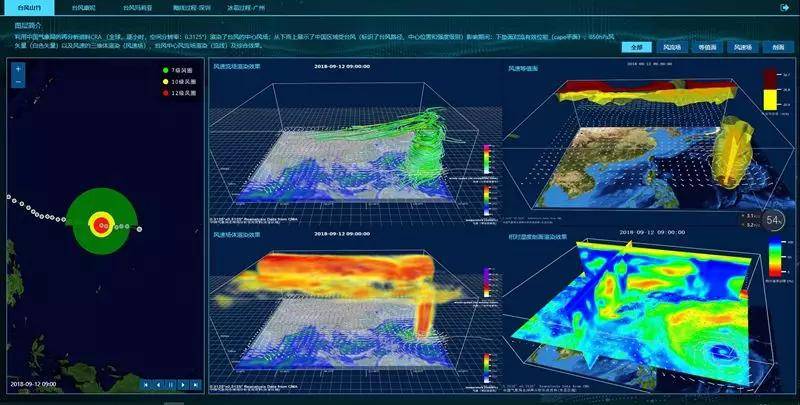
Task: Click the 54 circular gauge indicator
Action: (x=775, y=219)
